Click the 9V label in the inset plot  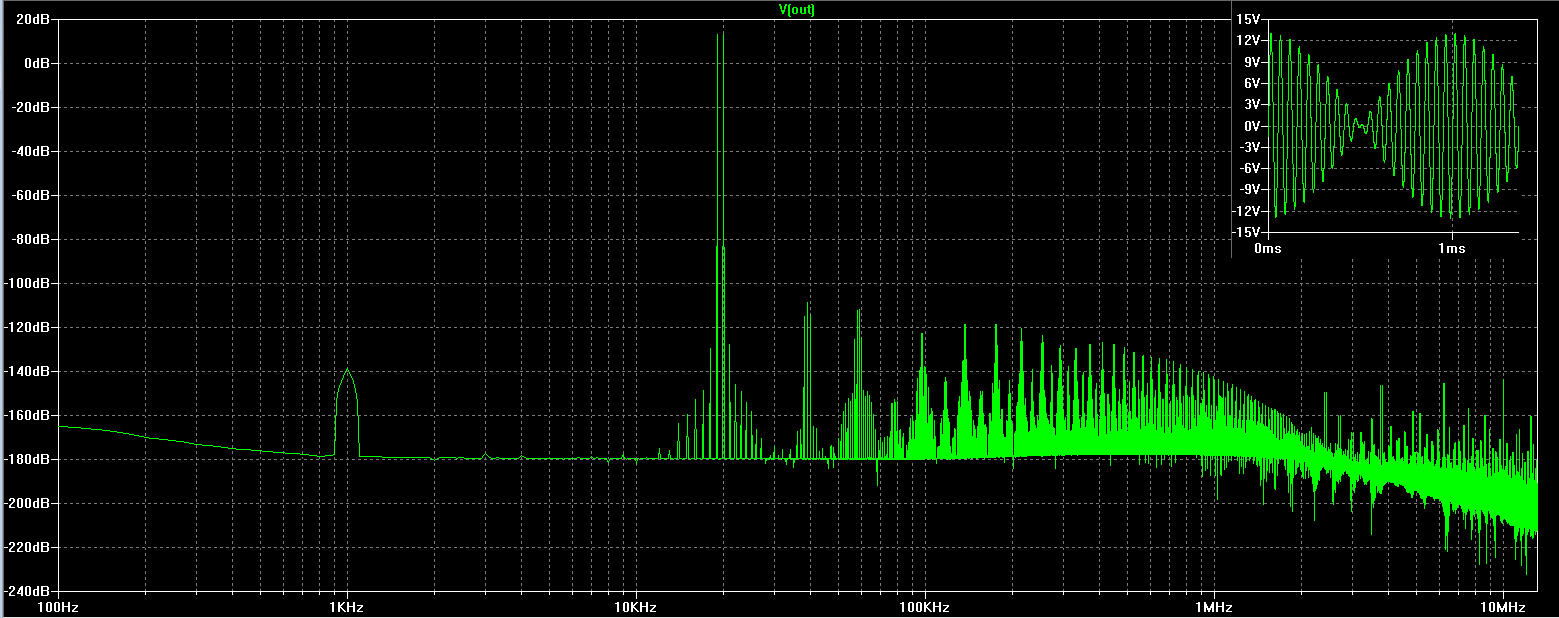pyautogui.click(x=1250, y=62)
